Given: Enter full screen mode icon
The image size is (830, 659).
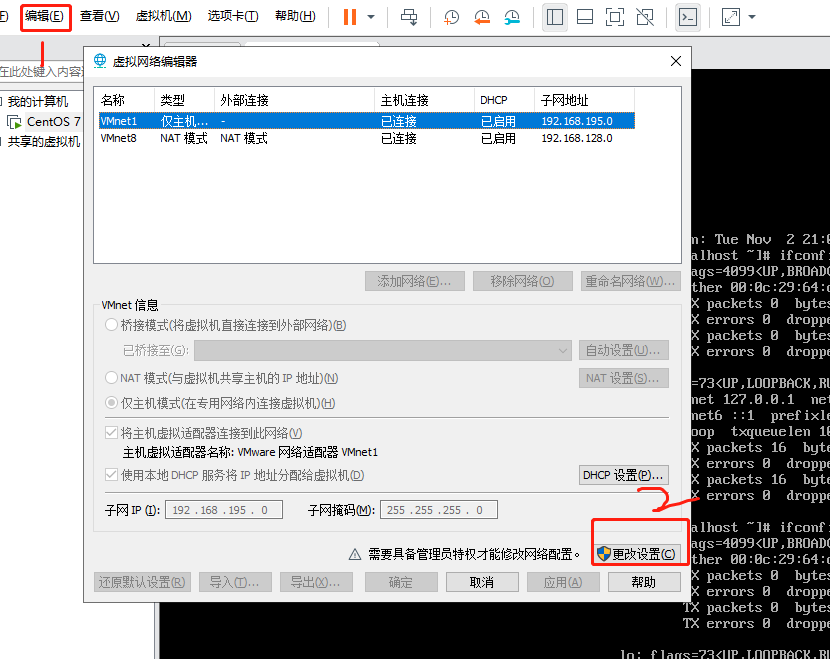Looking at the screenshot, I should pos(615,17).
